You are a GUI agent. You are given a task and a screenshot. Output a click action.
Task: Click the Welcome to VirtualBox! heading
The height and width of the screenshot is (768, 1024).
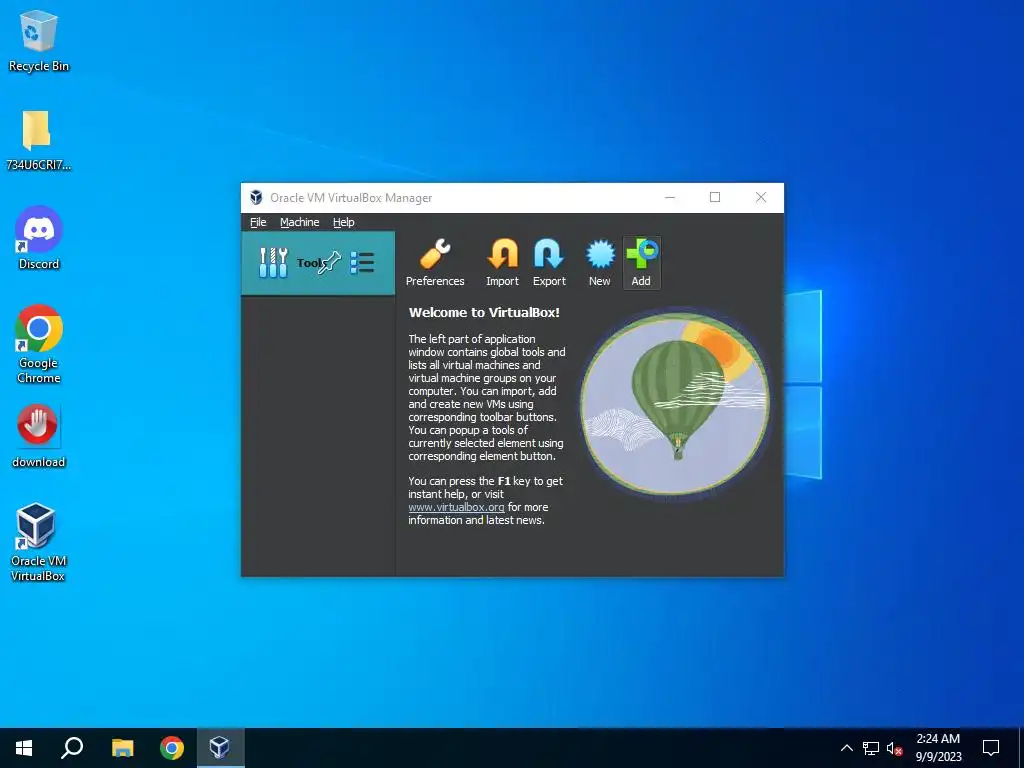(484, 313)
